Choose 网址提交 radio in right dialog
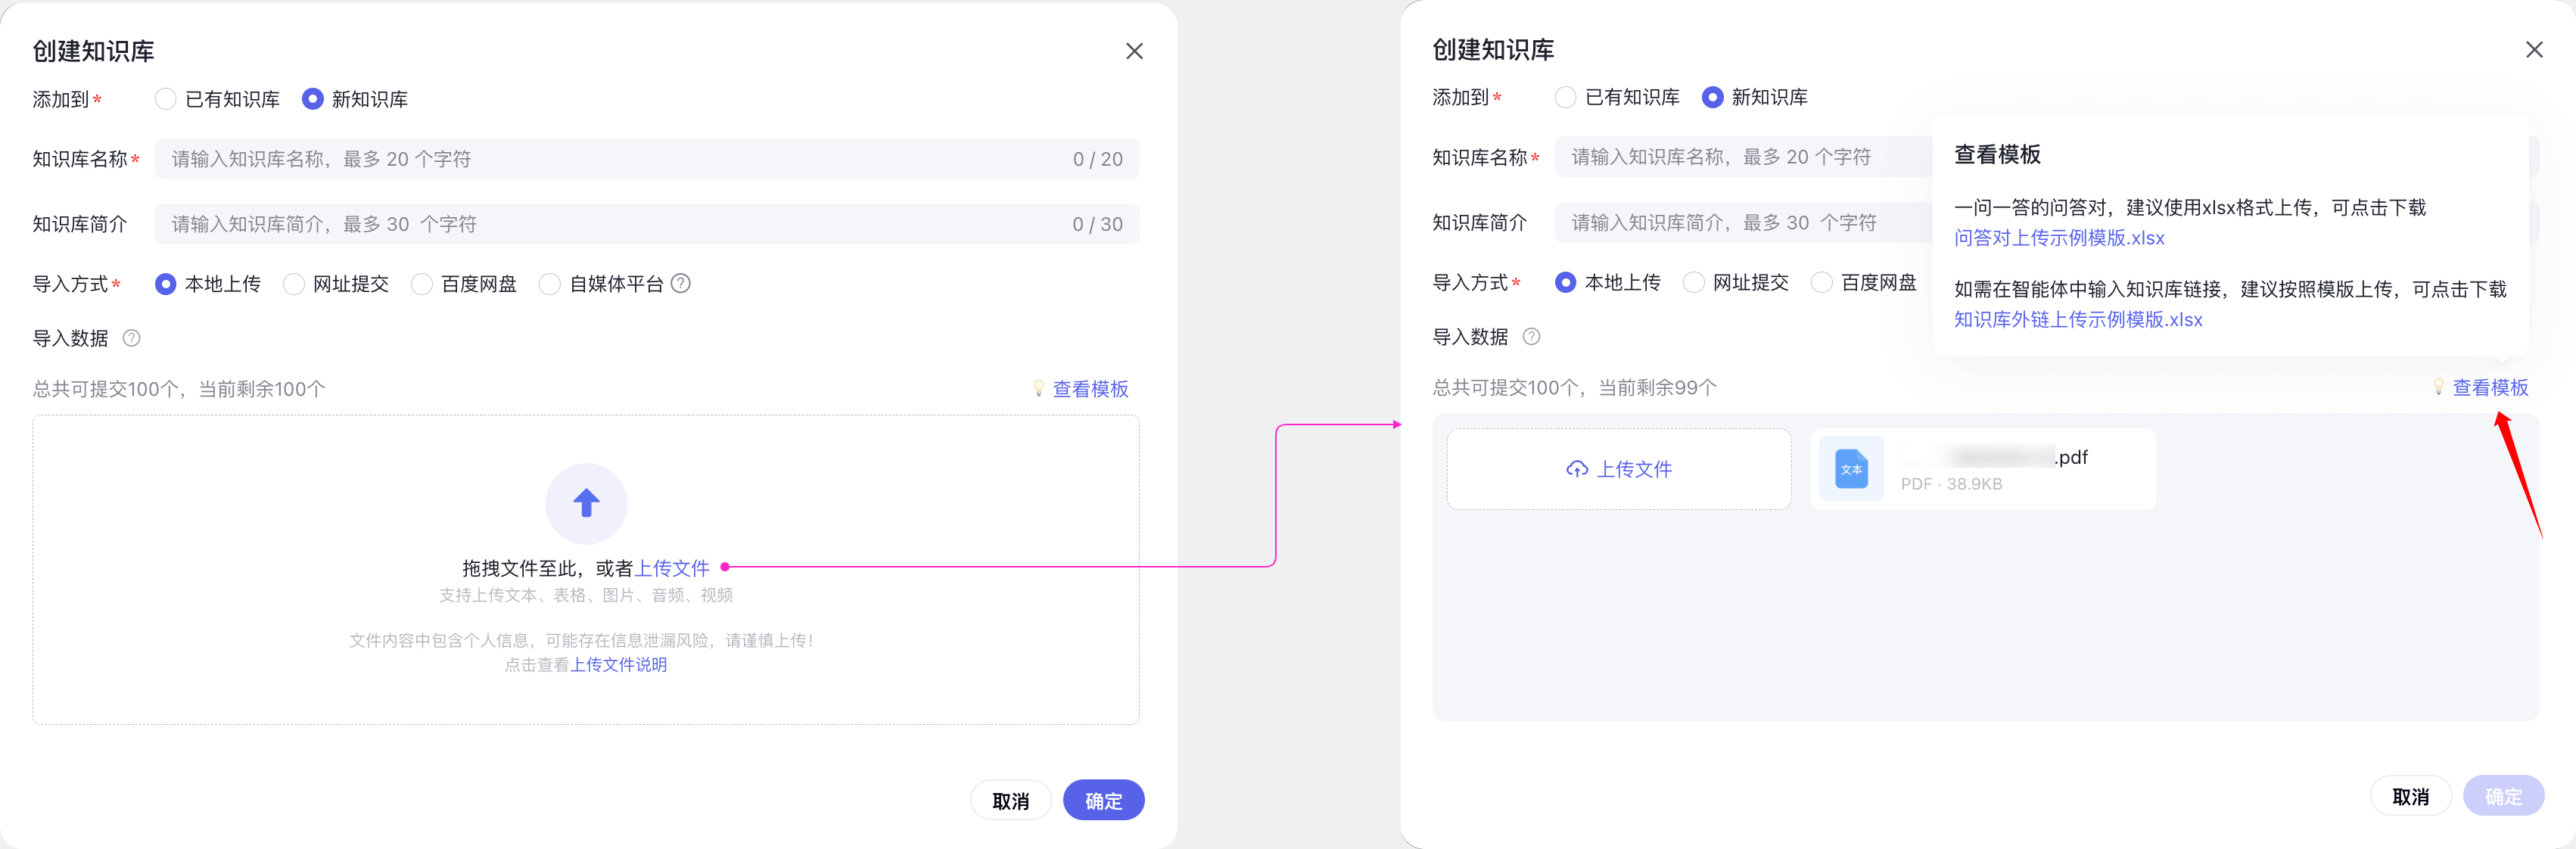 click(x=1694, y=283)
